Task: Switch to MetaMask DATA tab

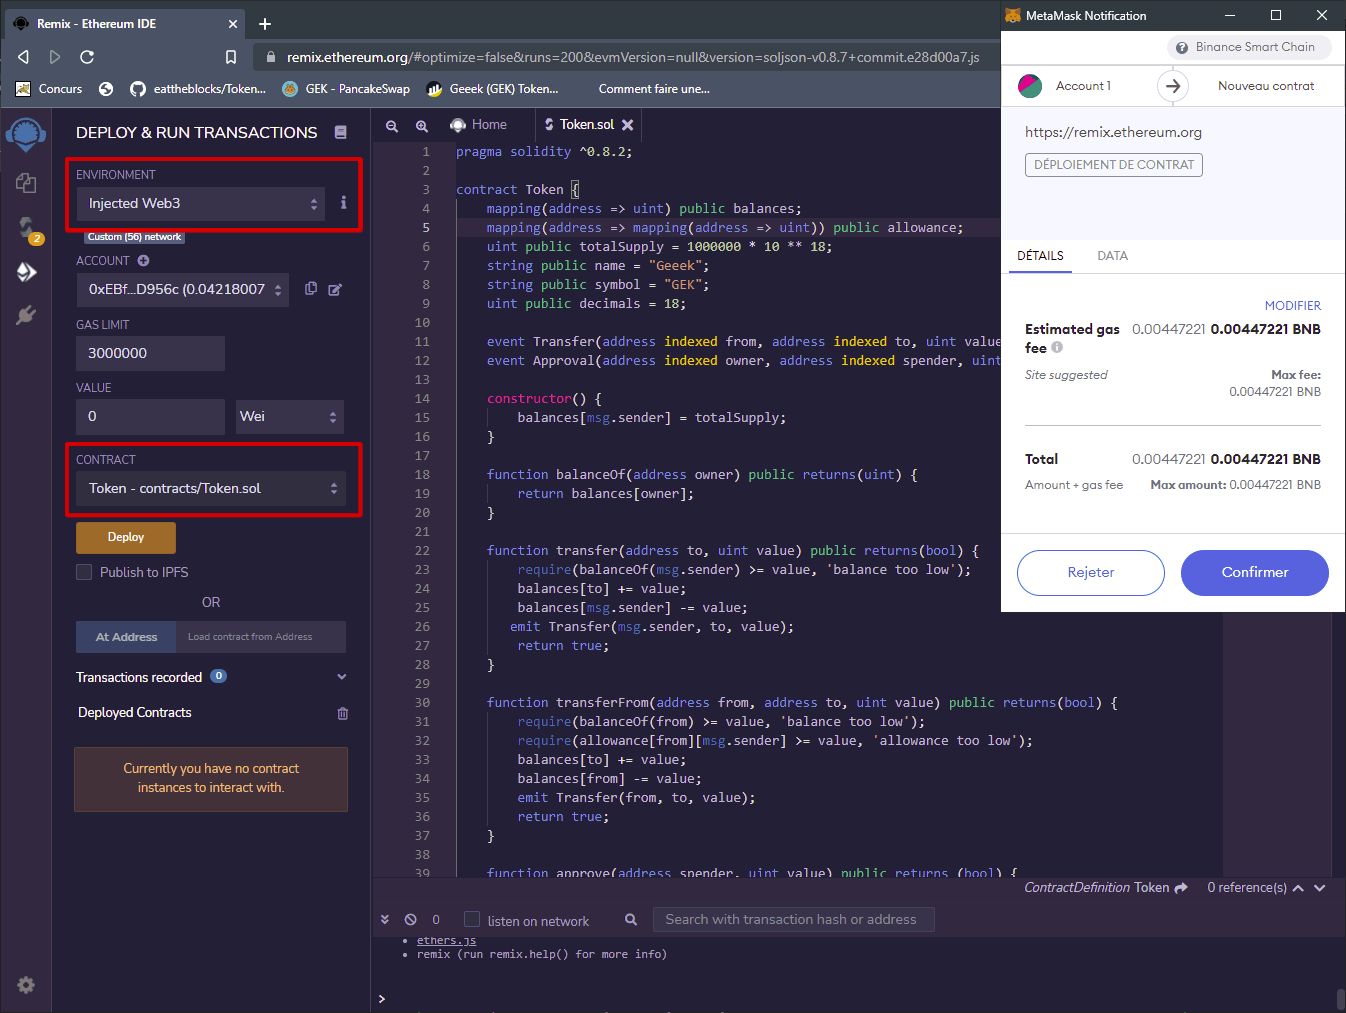Action: tap(1112, 256)
